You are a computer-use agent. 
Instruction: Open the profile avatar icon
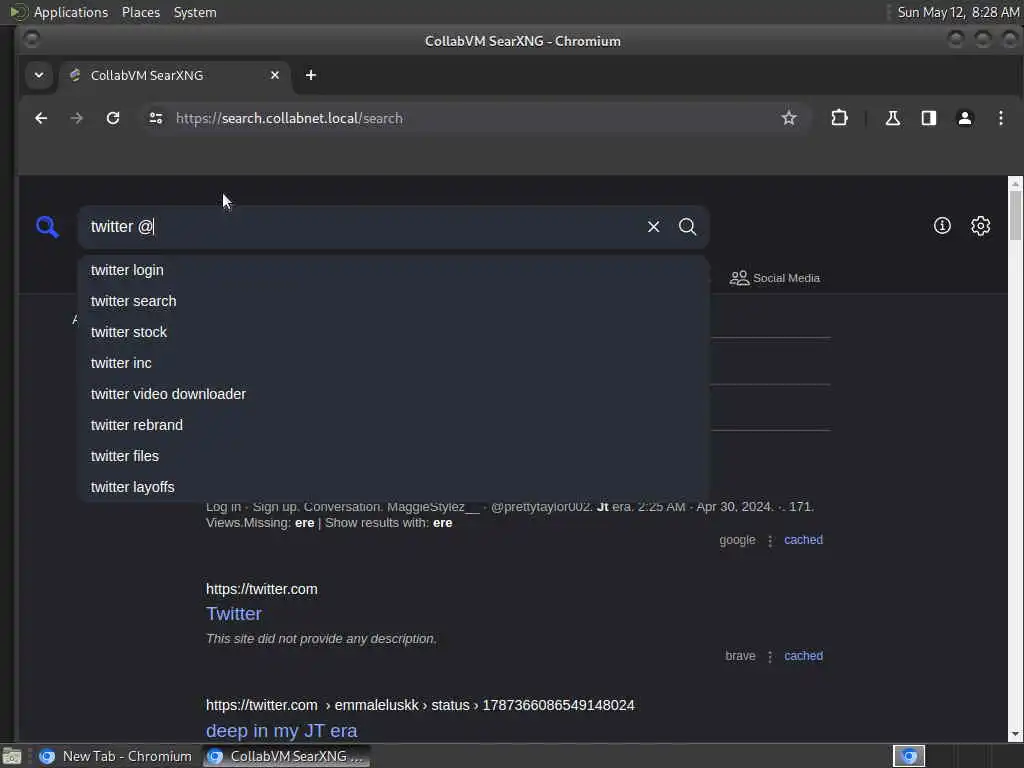[965, 118]
